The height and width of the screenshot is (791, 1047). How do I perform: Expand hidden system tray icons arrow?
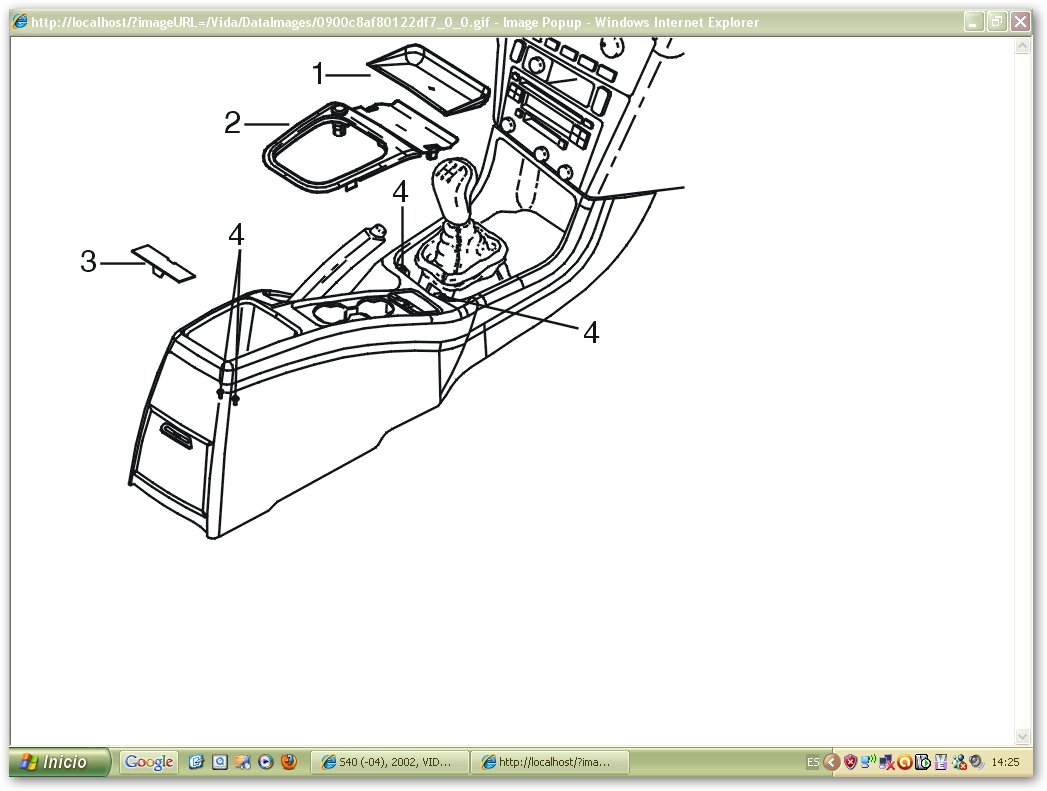coord(831,762)
